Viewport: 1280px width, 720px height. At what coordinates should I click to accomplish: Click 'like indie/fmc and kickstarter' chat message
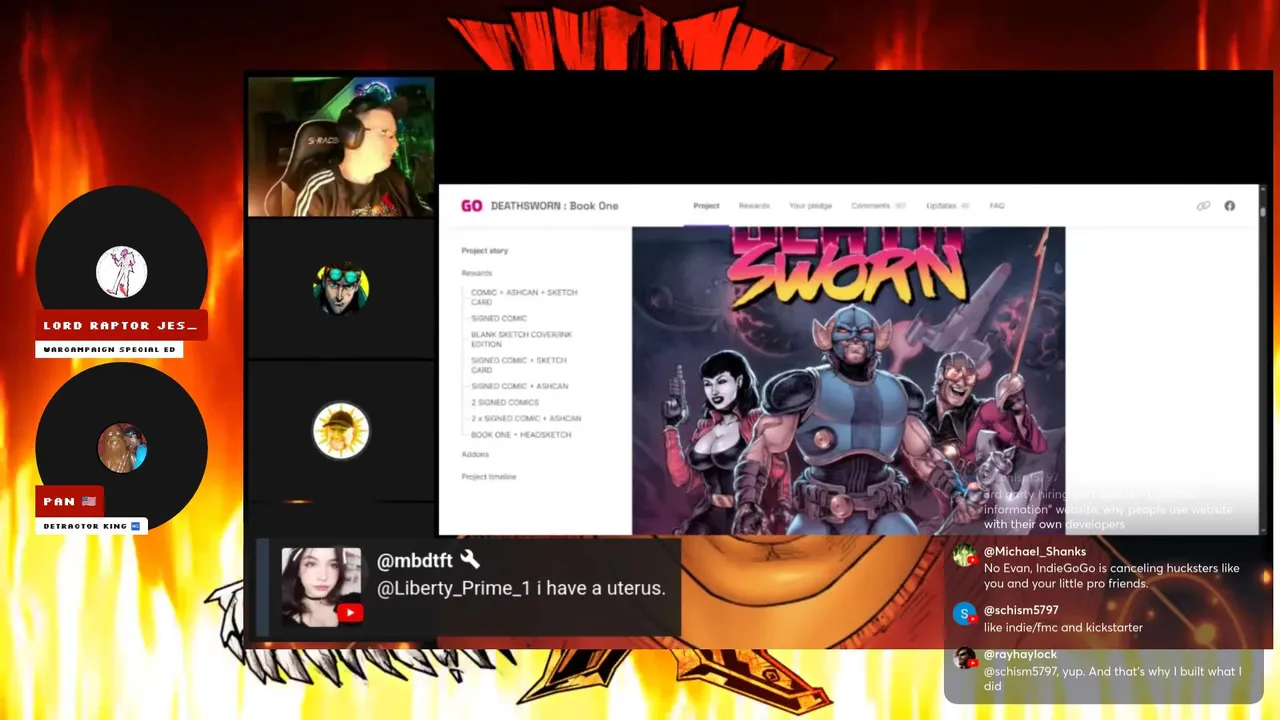1063,628
